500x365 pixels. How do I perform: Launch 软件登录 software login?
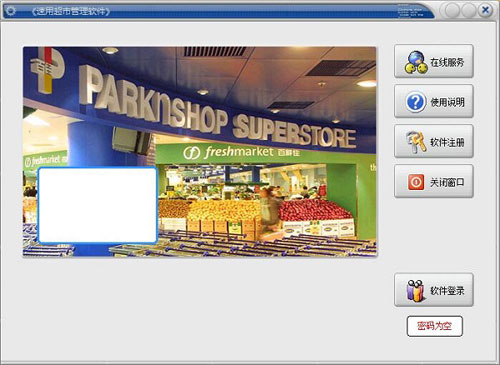[x=434, y=290]
